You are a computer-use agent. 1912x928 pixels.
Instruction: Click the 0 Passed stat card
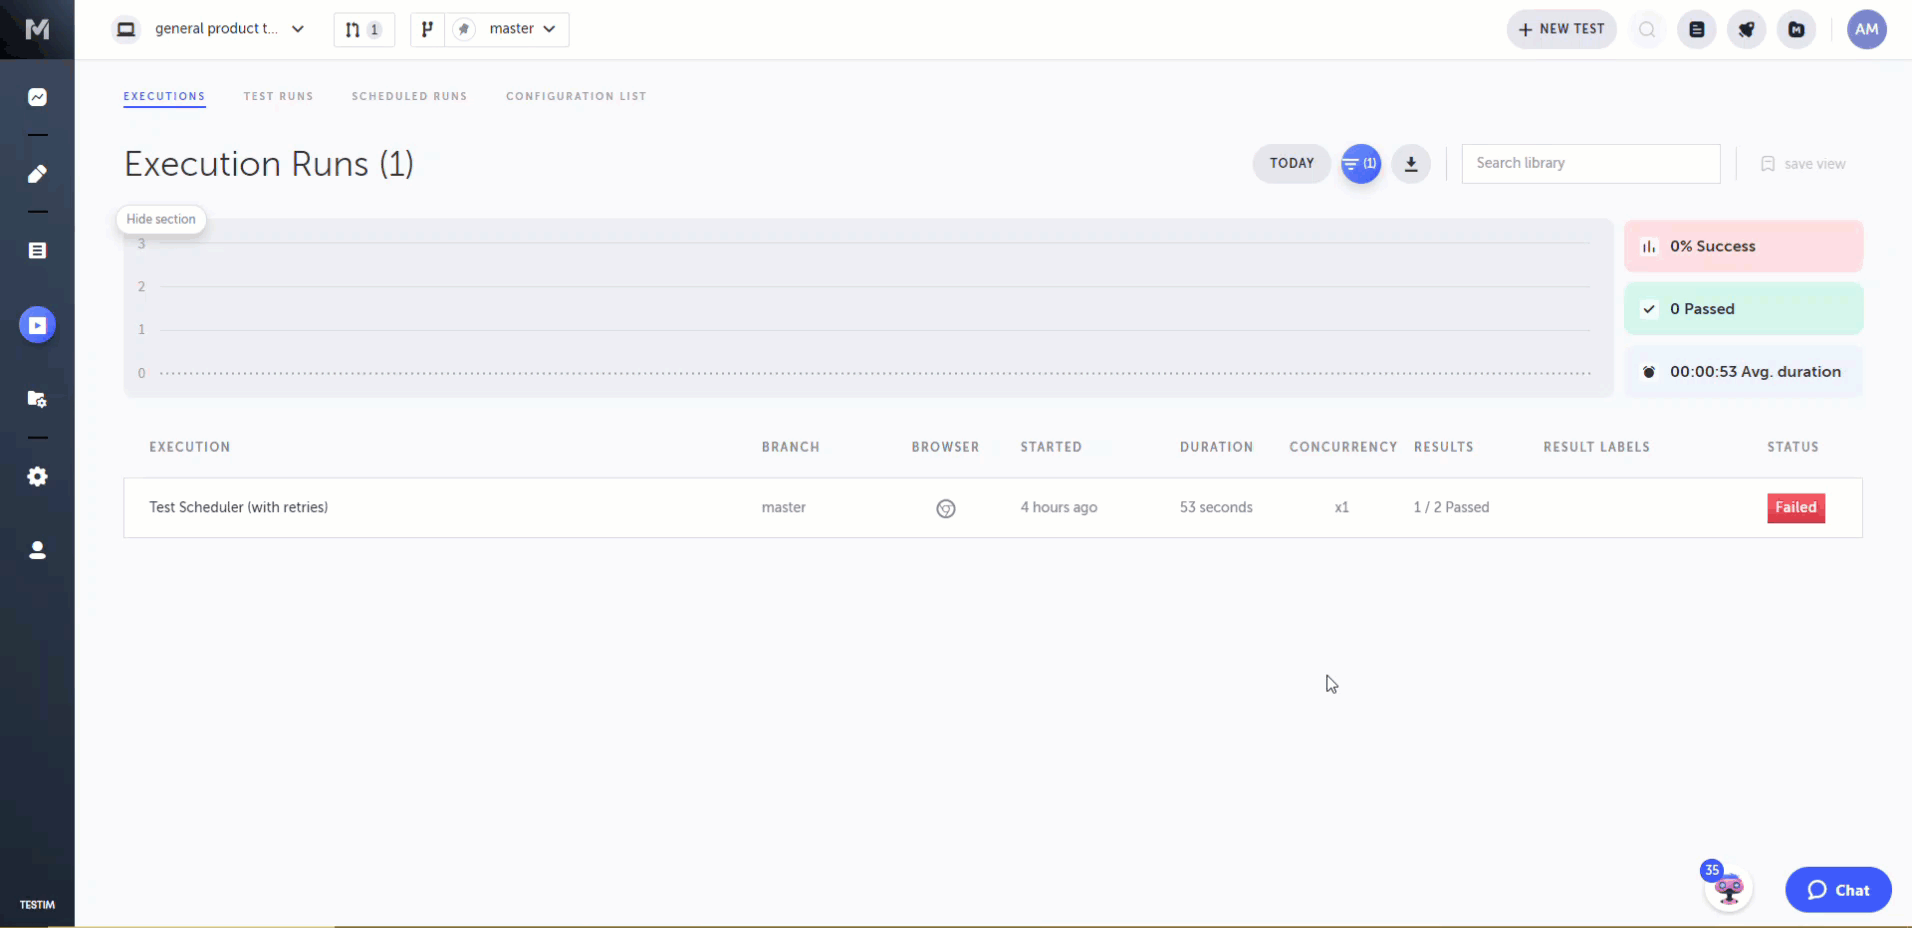coord(1743,309)
